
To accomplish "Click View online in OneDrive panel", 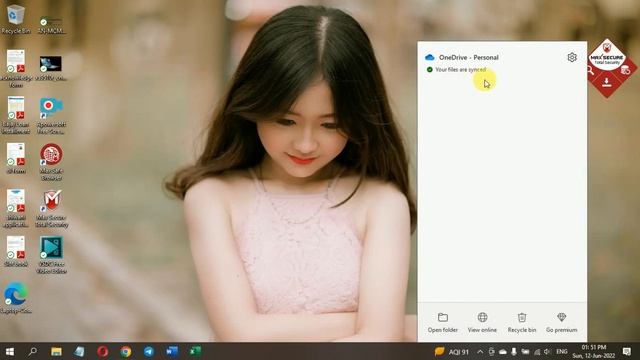I will (x=482, y=322).
